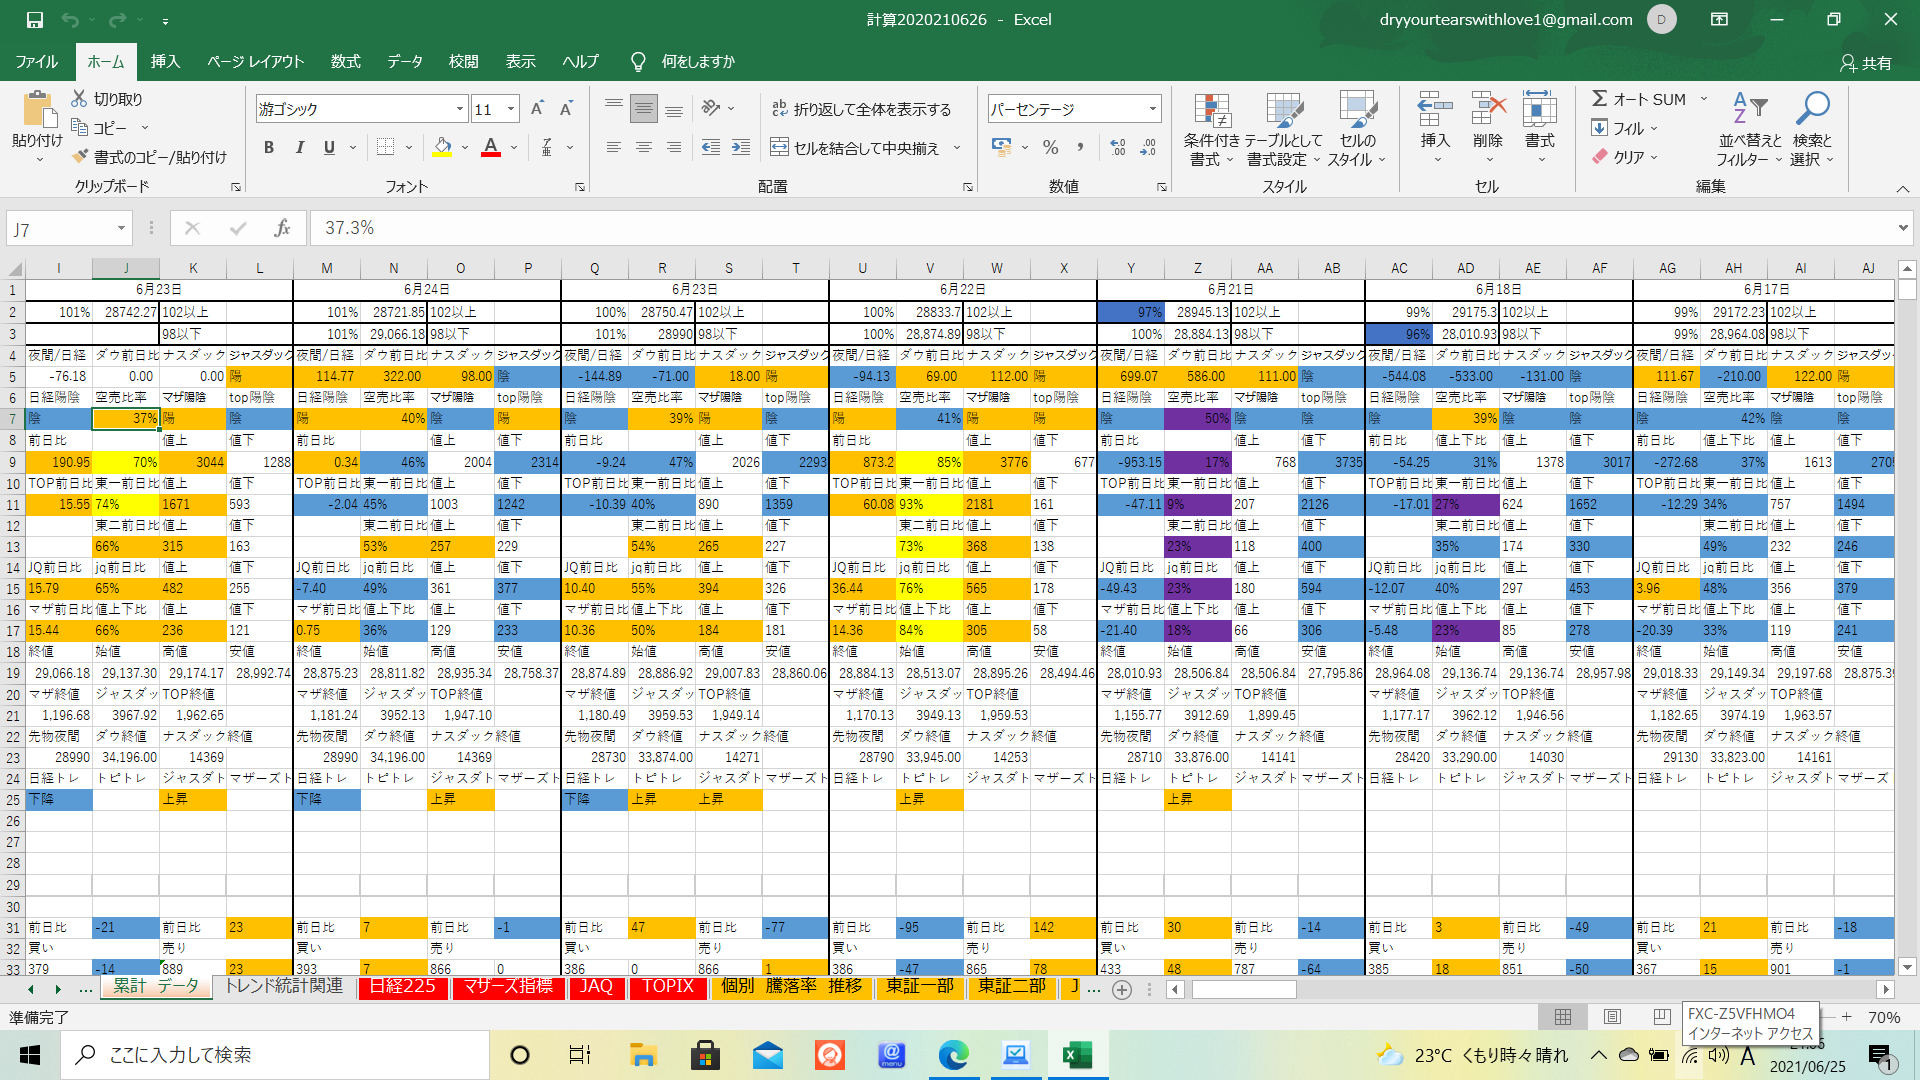This screenshot has width=1920, height=1080.
Task: Toggle Bold formatting
Action: (268, 148)
